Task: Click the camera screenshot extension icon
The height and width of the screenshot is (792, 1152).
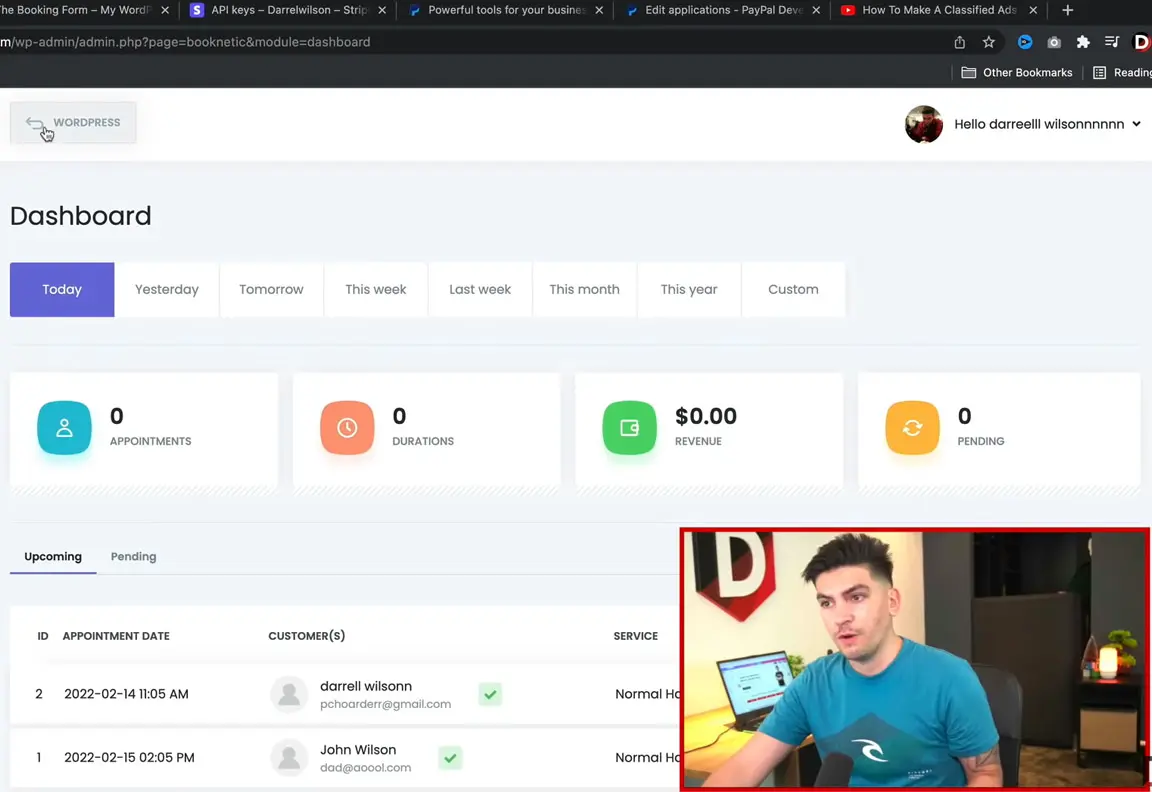Action: 1053,42
